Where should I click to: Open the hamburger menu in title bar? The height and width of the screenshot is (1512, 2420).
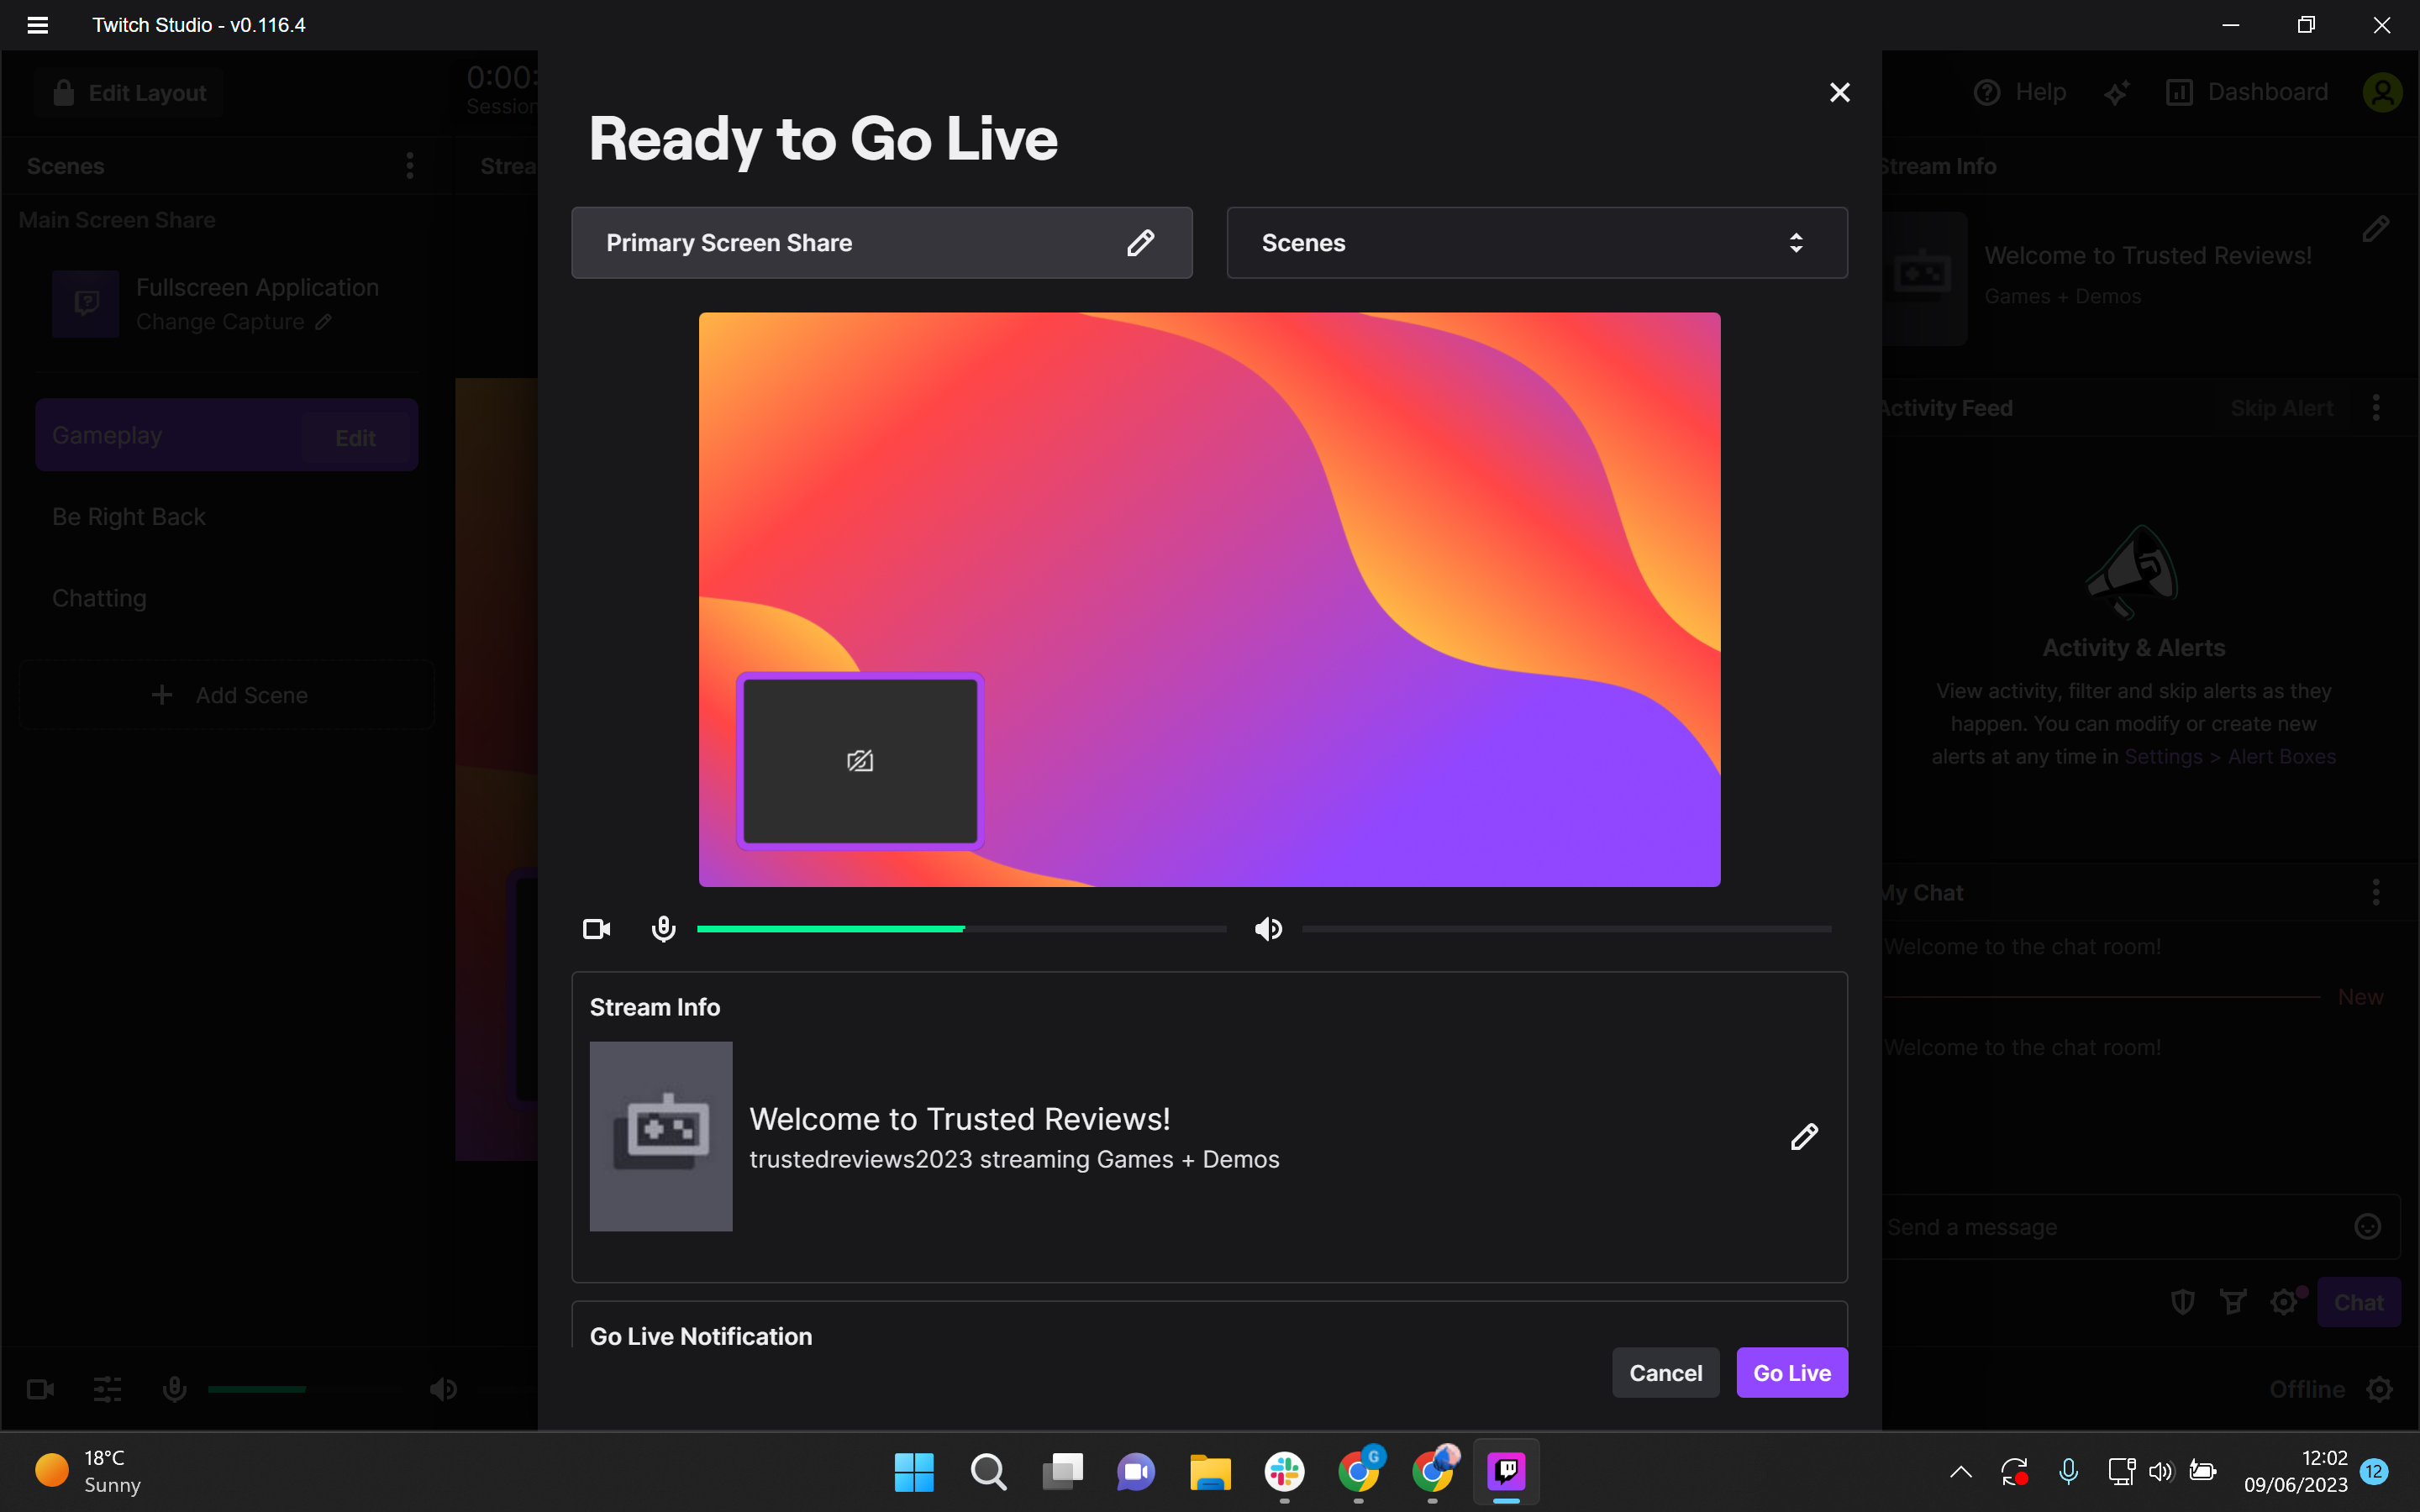pyautogui.click(x=37, y=25)
